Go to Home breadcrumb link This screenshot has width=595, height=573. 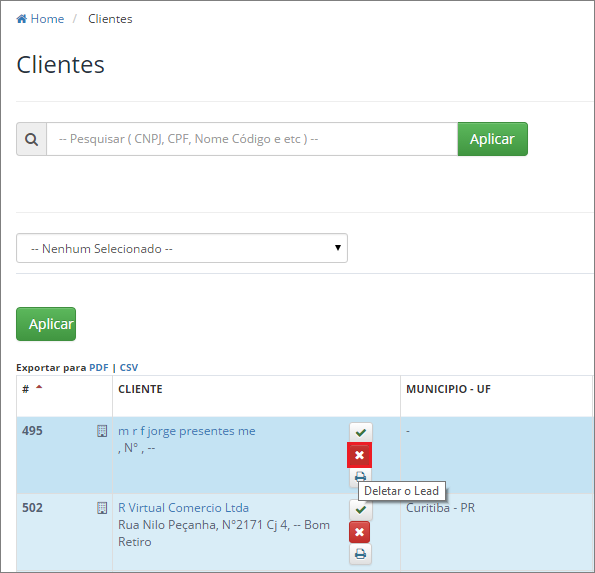pyautogui.click(x=47, y=19)
